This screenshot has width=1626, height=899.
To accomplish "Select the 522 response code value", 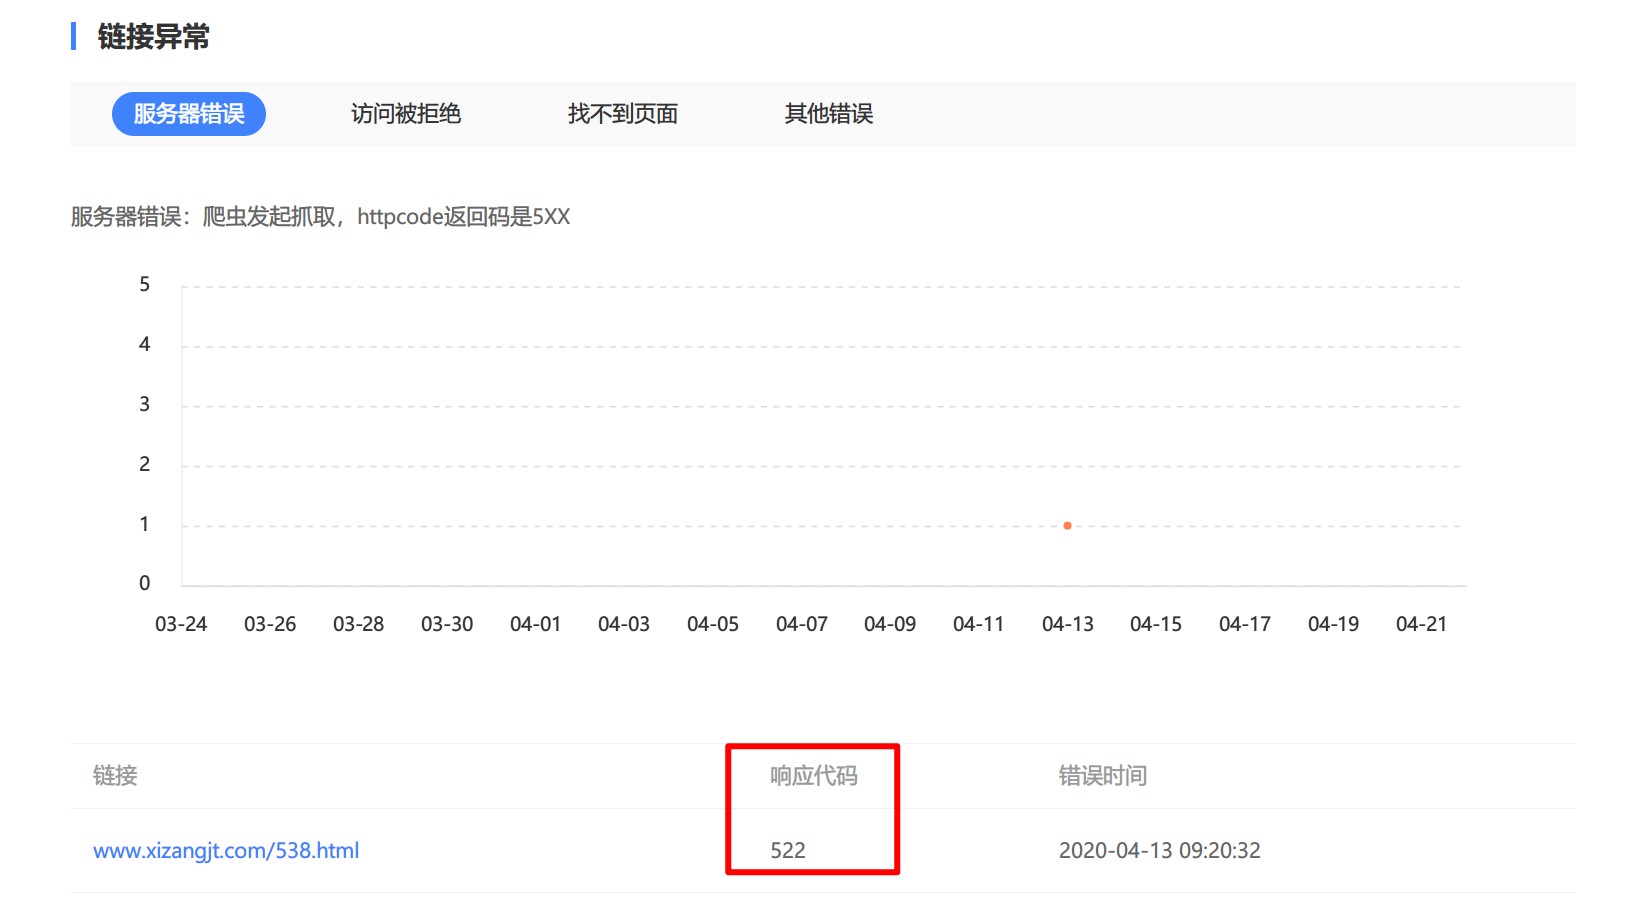I will pos(787,850).
